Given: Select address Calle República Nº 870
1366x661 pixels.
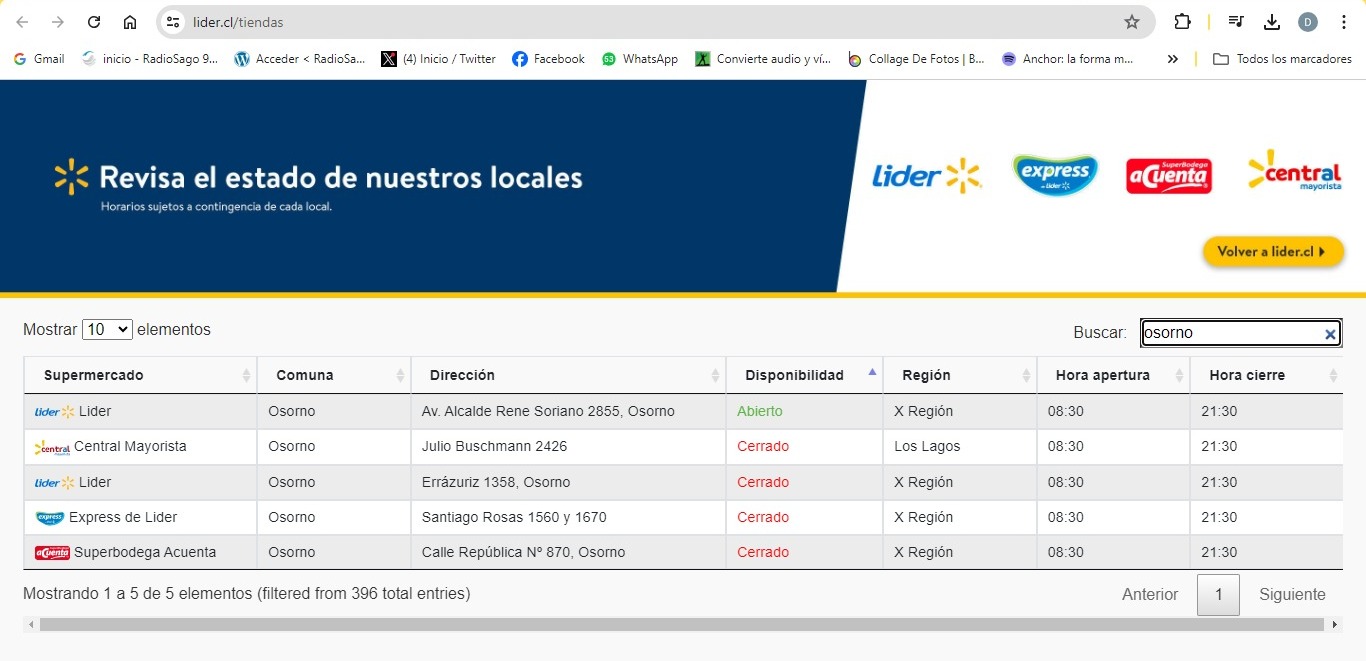Looking at the screenshot, I should point(523,552).
